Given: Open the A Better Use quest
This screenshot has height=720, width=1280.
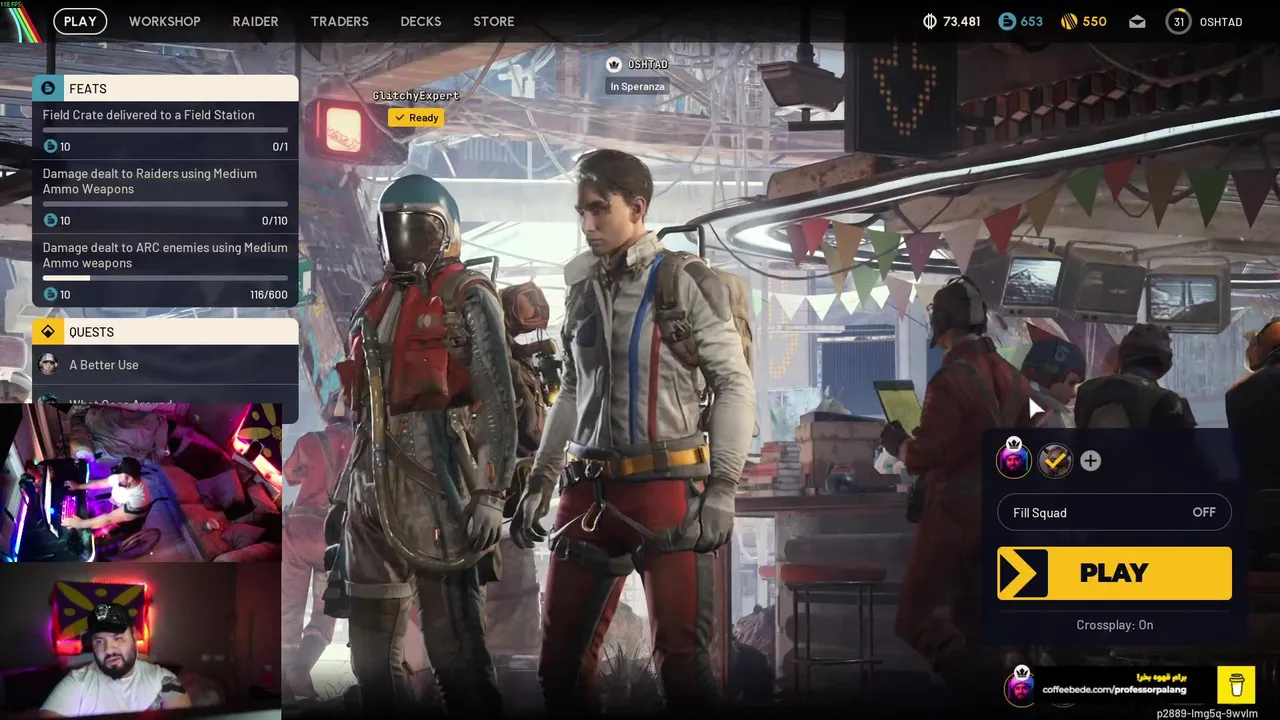Looking at the screenshot, I should pyautogui.click(x=165, y=365).
